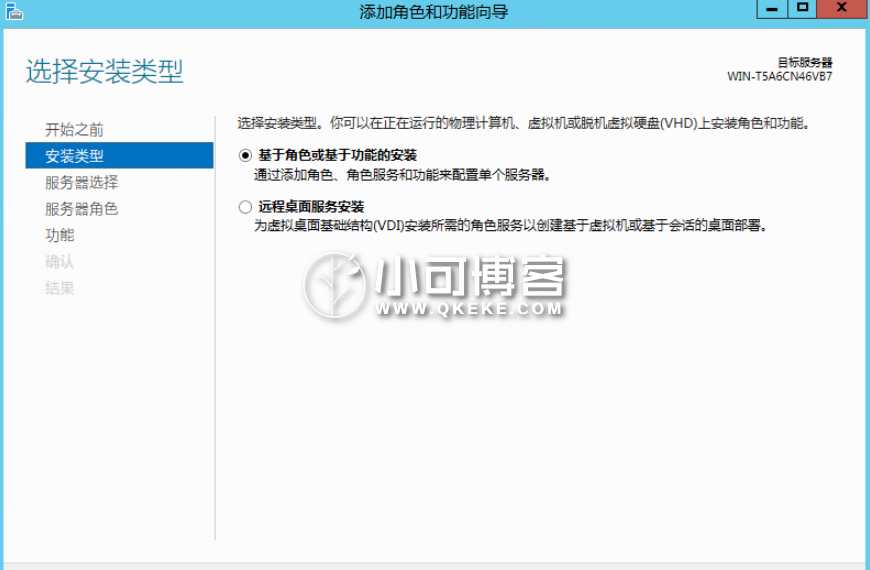The image size is (870, 570).
Task: Open the 服务器选择 step in sidebar
Action: [x=82, y=182]
